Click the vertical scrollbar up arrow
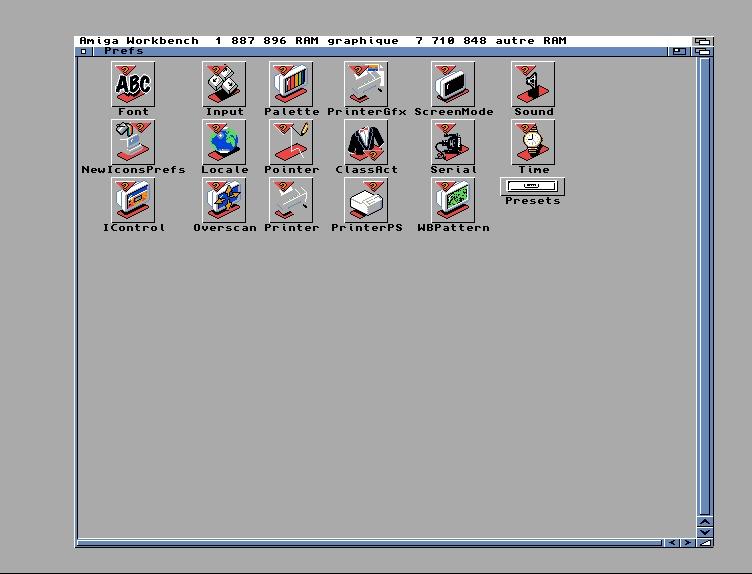 point(705,522)
